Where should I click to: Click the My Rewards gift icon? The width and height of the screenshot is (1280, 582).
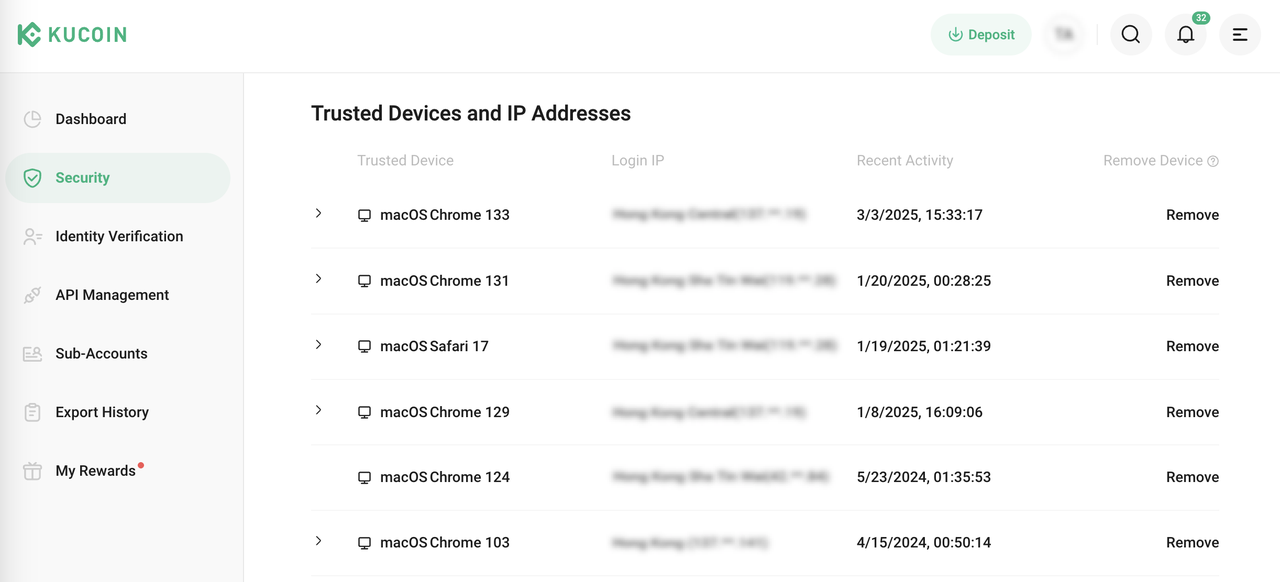[33, 471]
